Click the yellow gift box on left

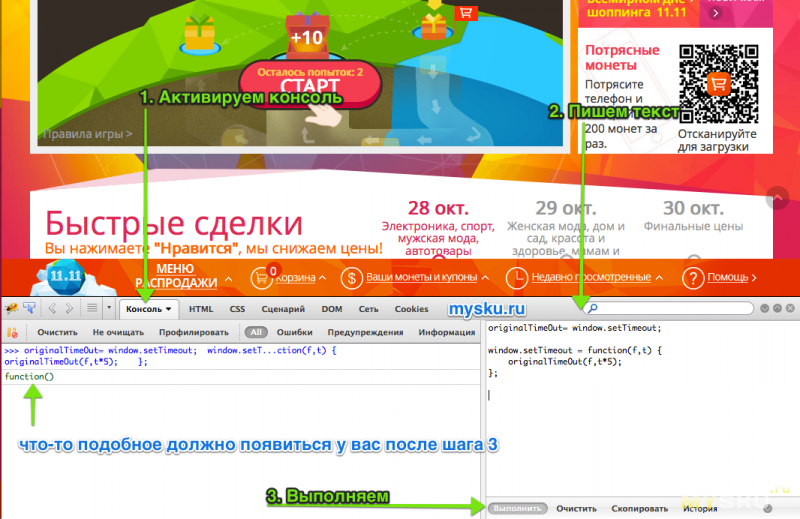click(199, 34)
